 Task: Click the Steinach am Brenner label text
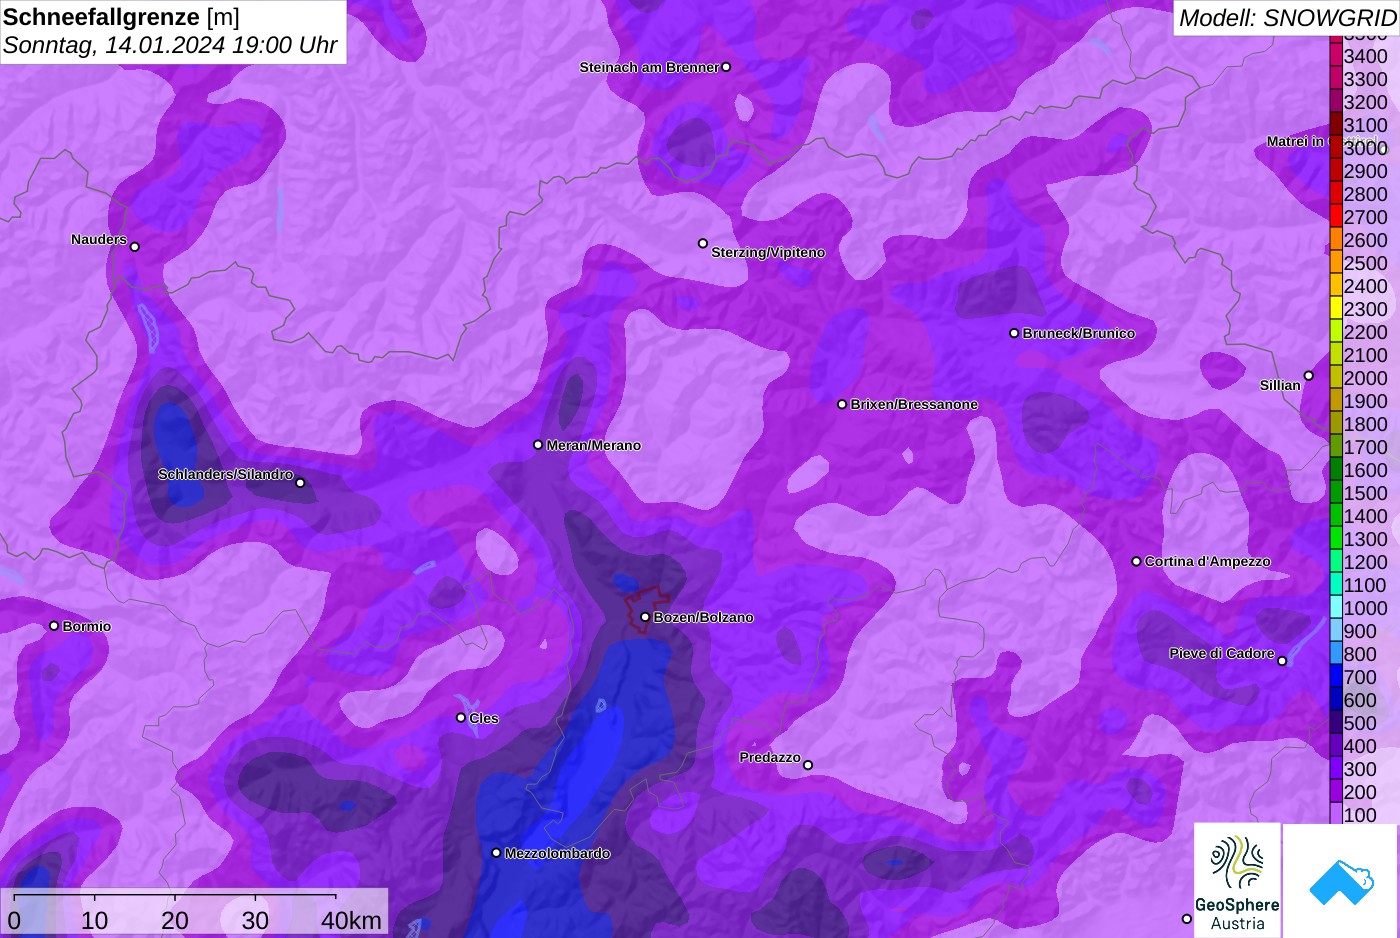tap(649, 67)
